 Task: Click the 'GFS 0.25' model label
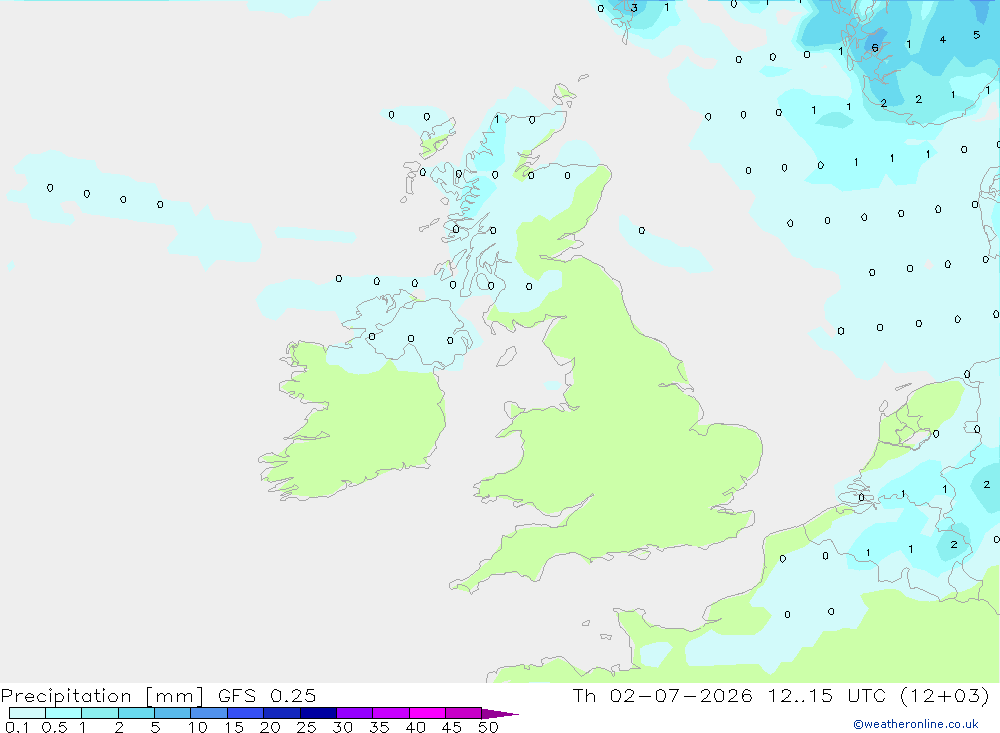pos(267,695)
